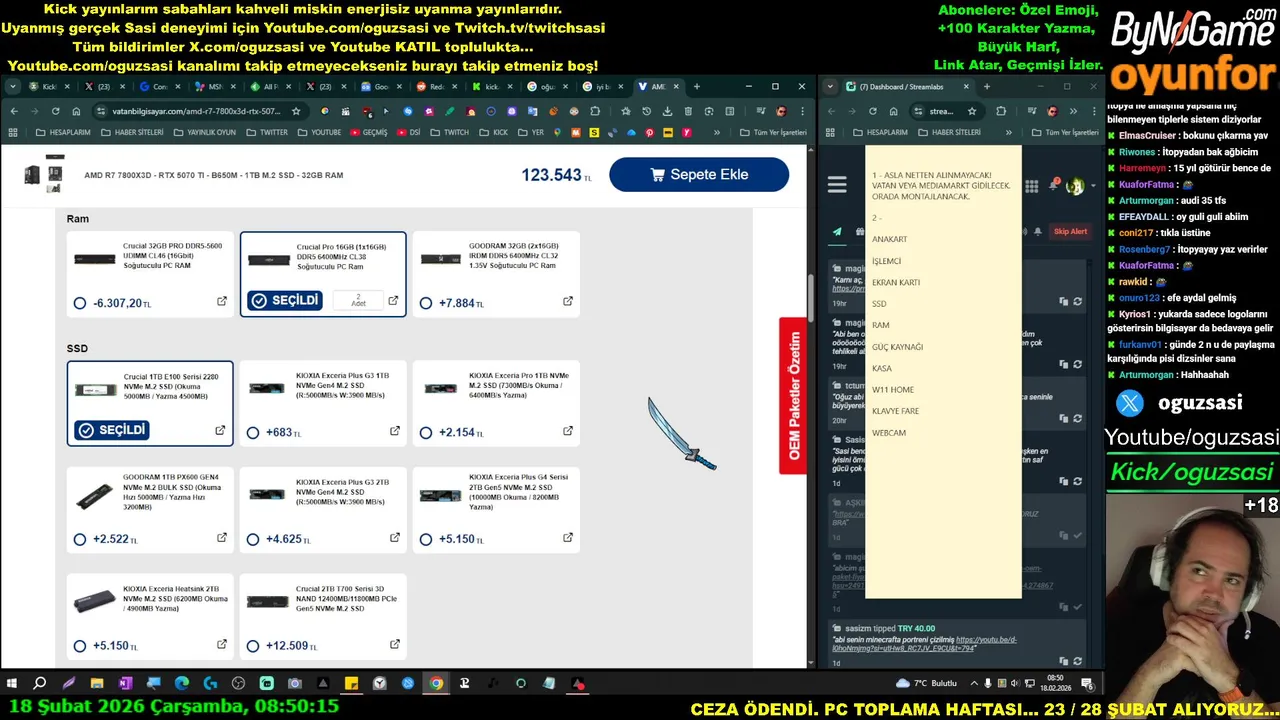1280x720 pixels.
Task: Select GOODRAM 1TB PX600 +2.522 TL option
Action: [80, 539]
